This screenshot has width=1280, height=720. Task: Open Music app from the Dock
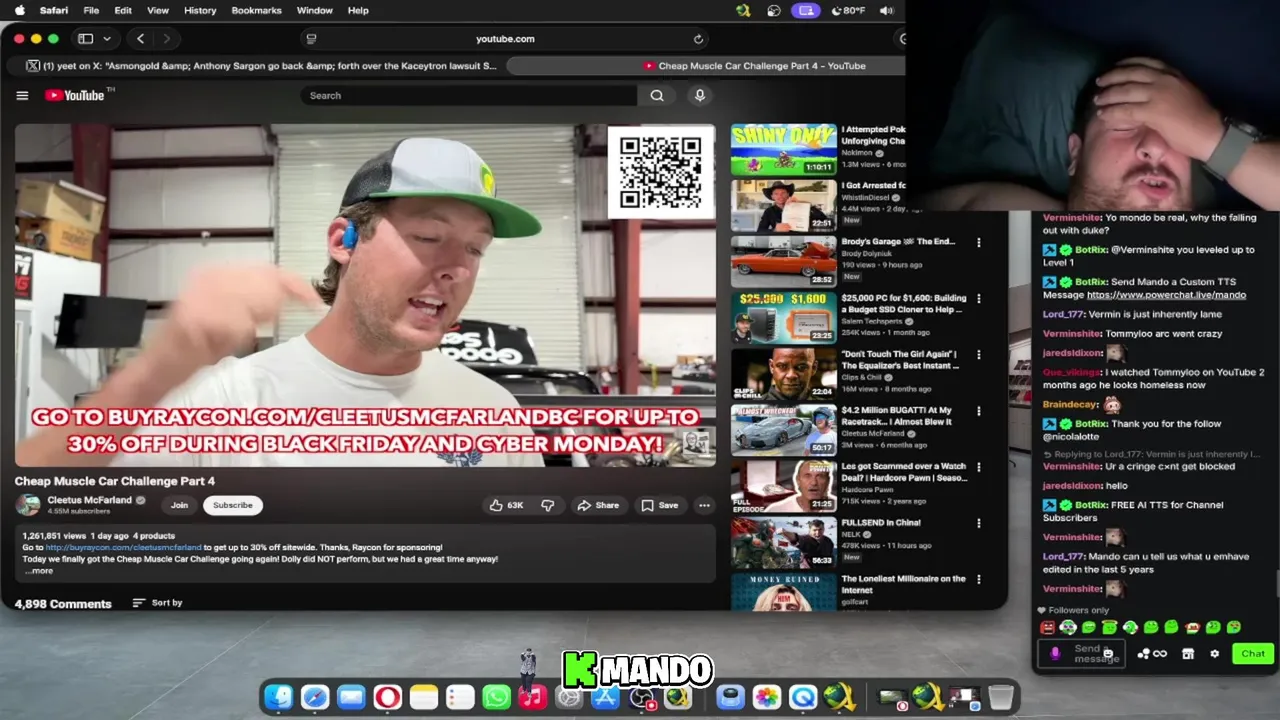(x=532, y=697)
